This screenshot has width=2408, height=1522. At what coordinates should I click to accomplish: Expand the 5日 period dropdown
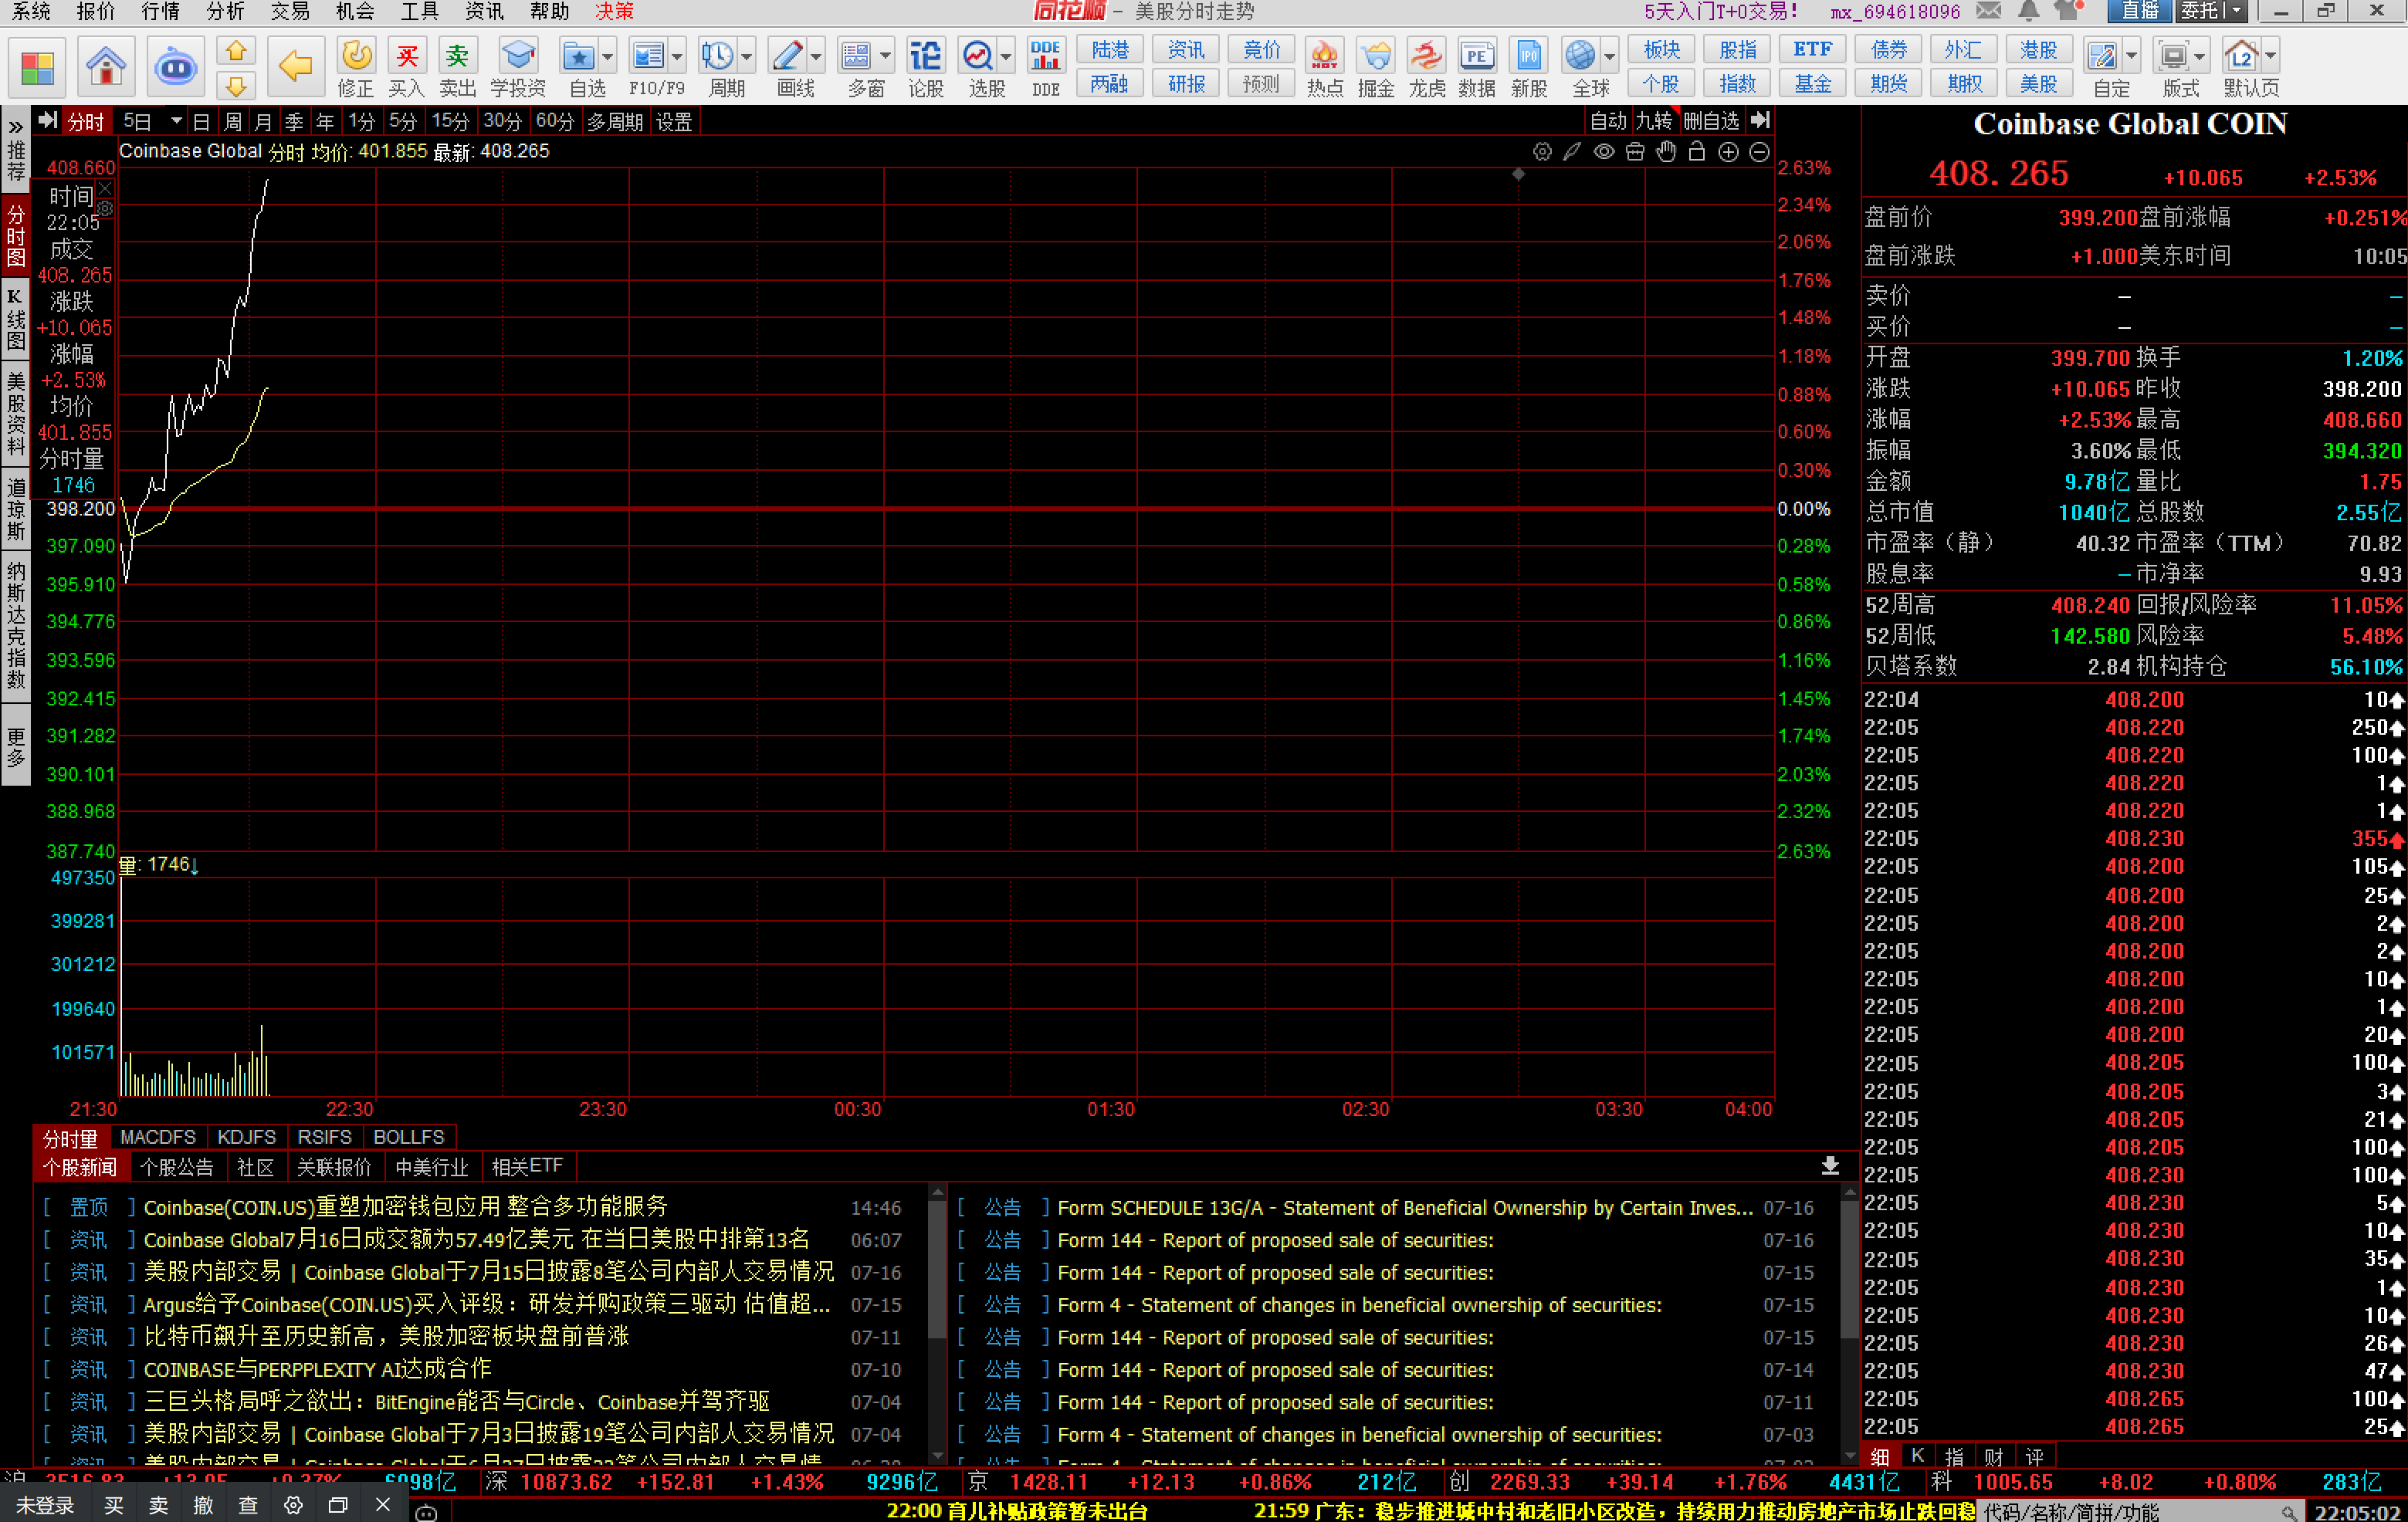(x=176, y=121)
